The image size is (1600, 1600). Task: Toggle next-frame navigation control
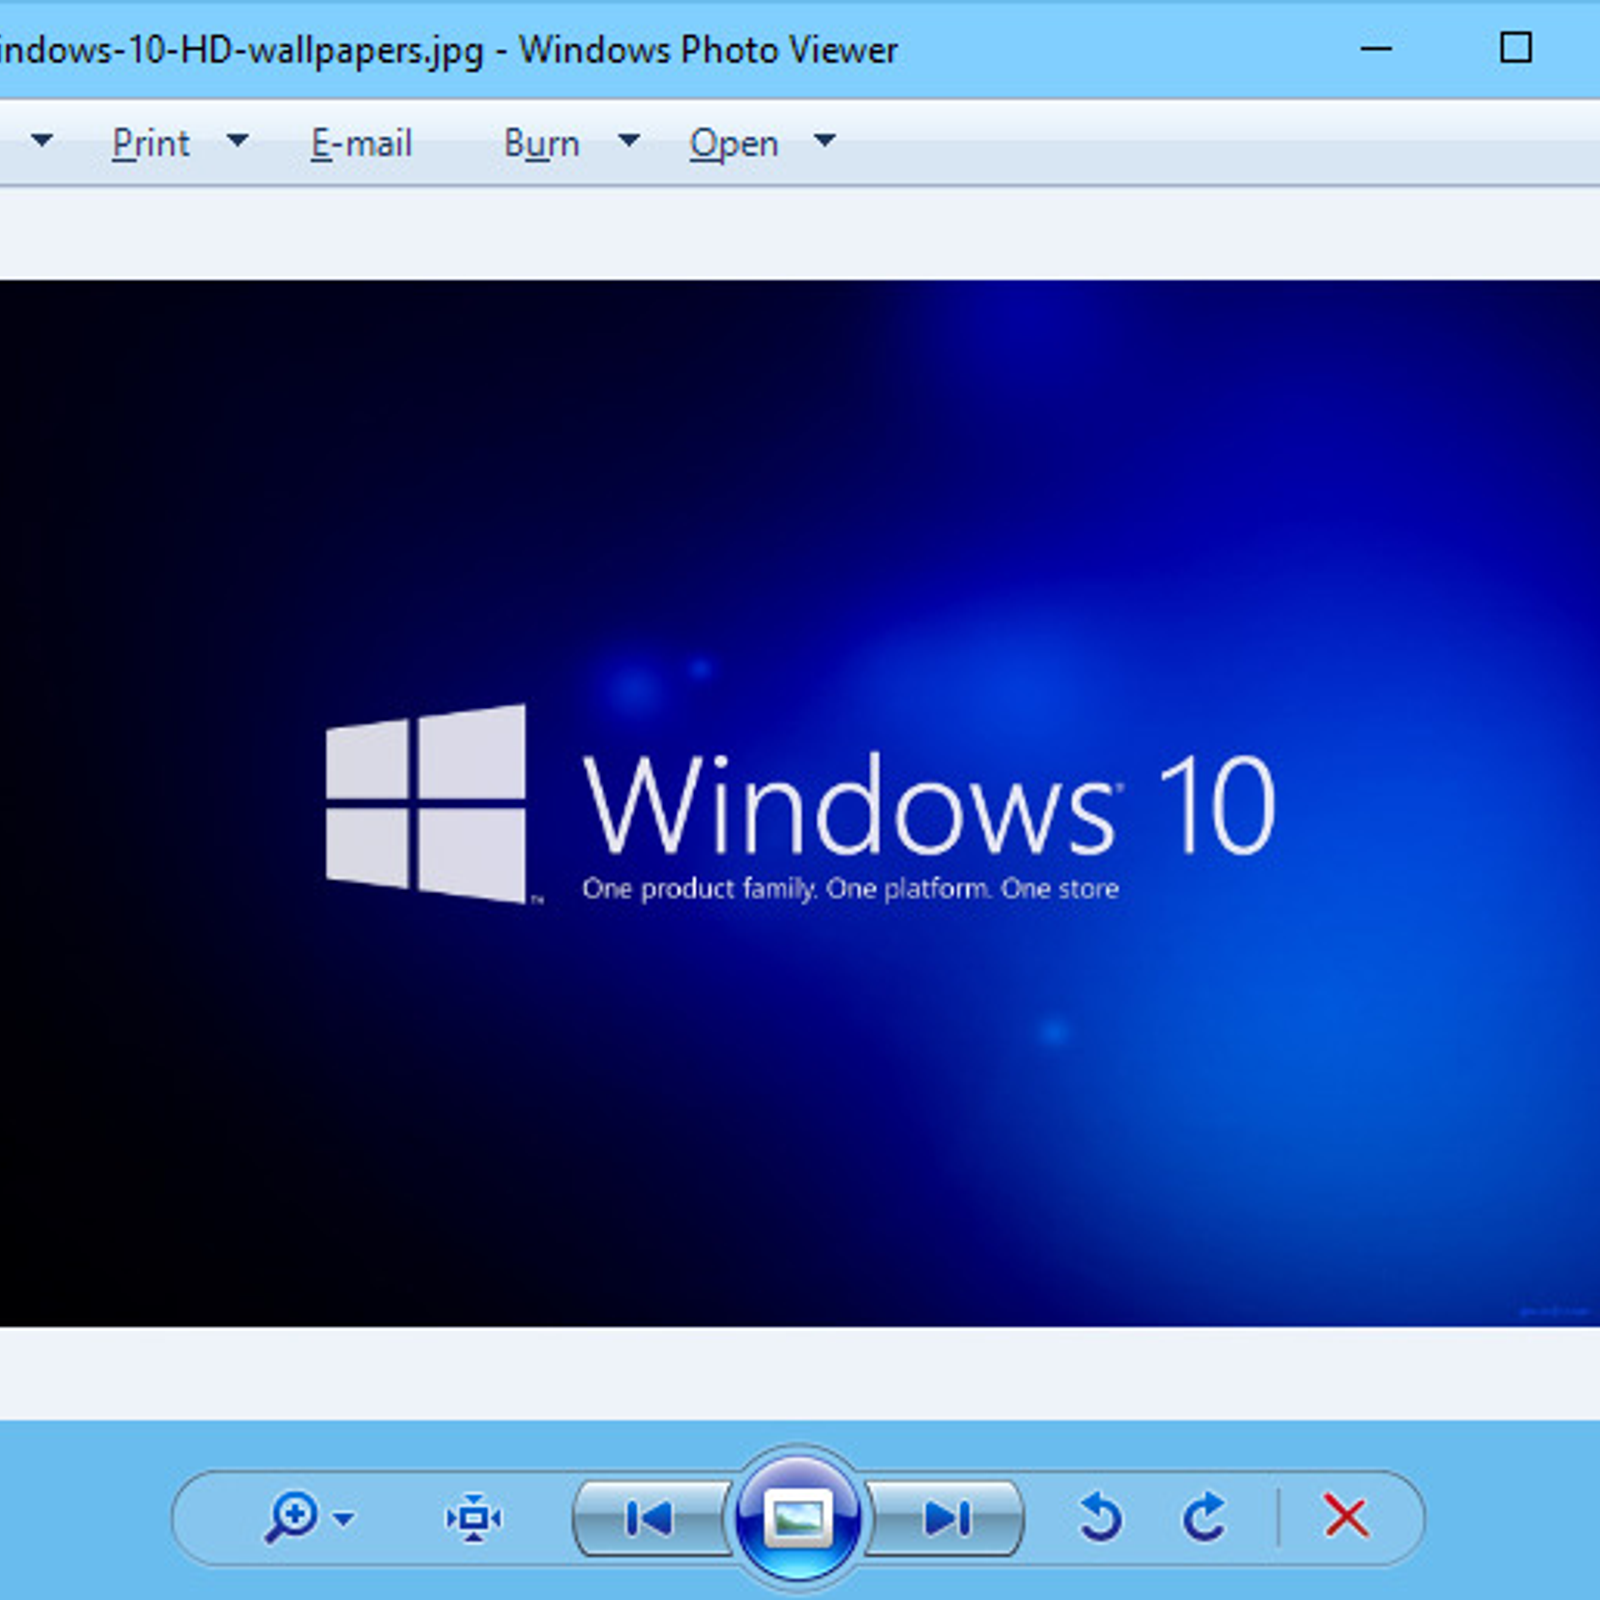948,1517
